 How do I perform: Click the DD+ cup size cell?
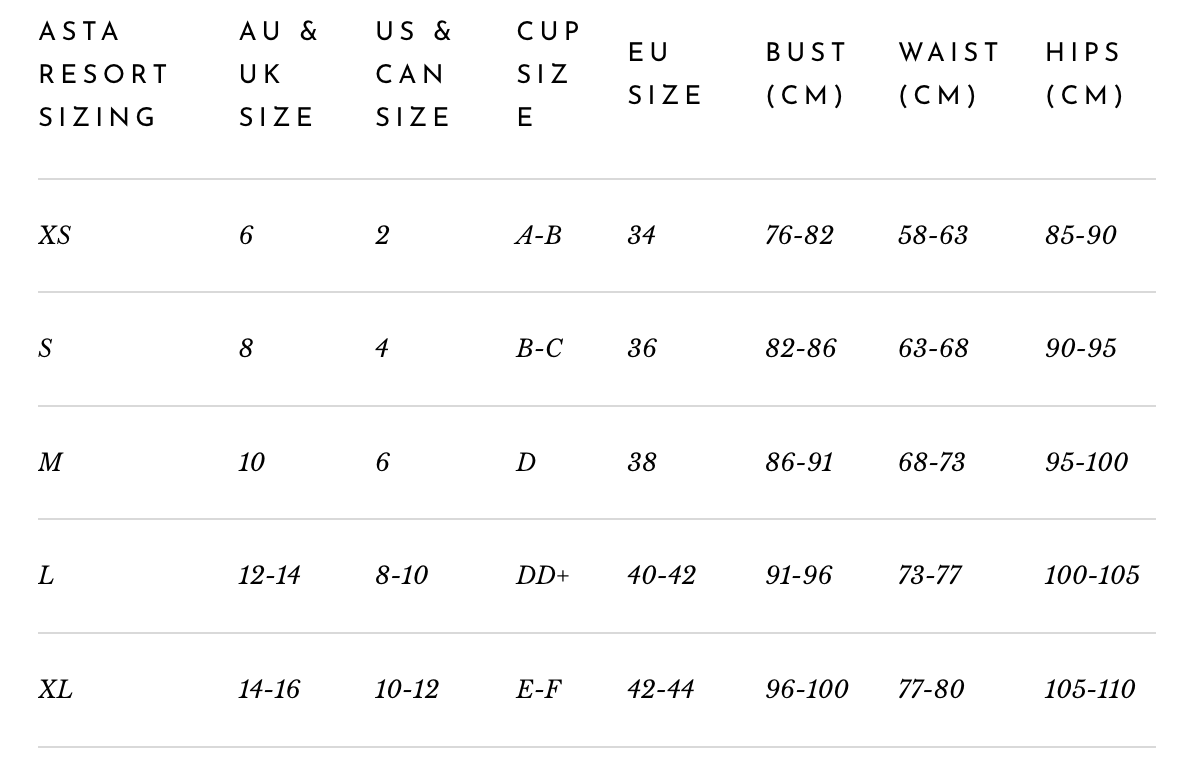(x=543, y=576)
